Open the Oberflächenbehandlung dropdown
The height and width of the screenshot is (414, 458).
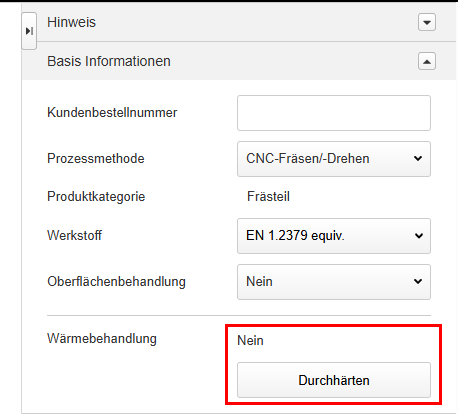[x=334, y=282]
